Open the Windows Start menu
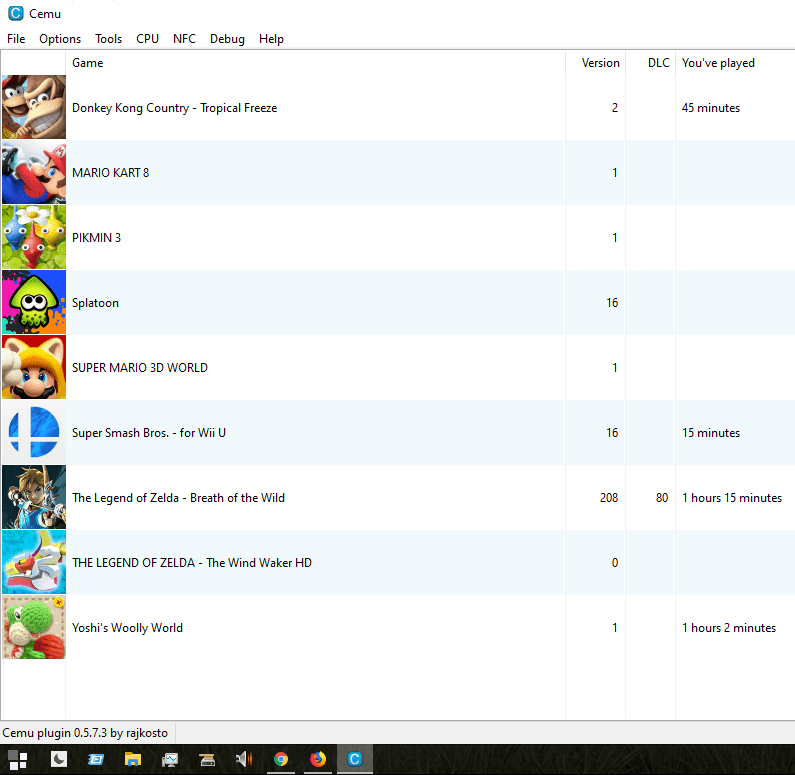795x775 pixels. coord(18,759)
